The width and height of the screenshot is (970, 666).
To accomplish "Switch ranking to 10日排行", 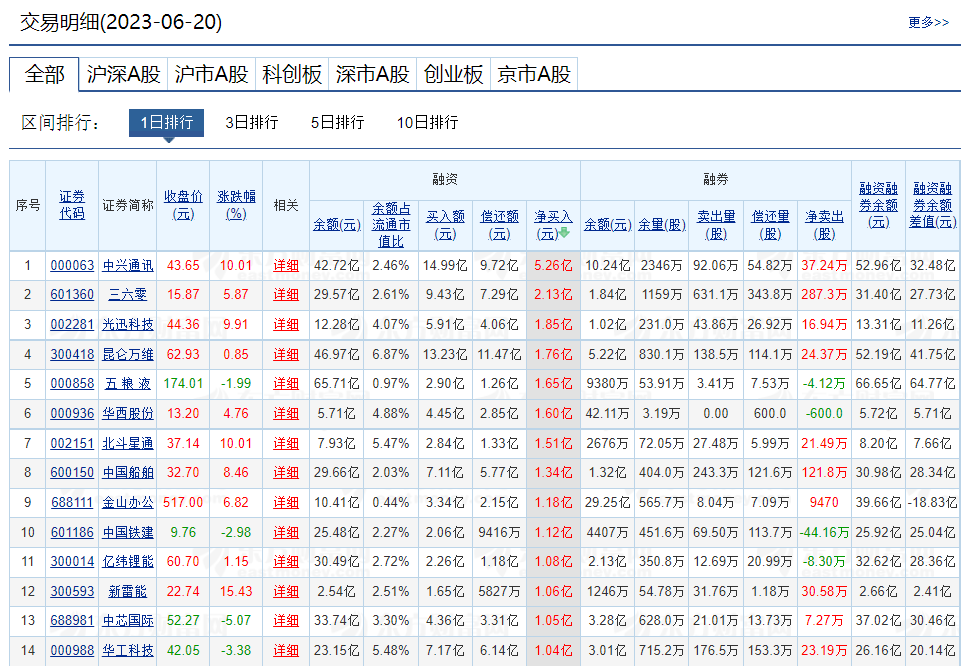I will click(427, 122).
